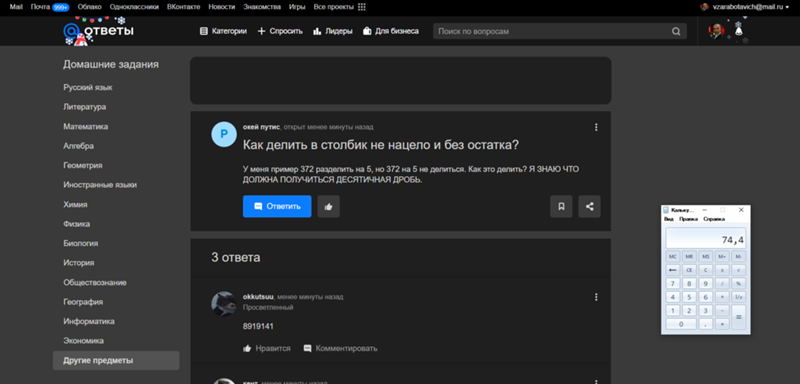Open all projects grid icon
The image size is (800, 384).
[362, 7]
